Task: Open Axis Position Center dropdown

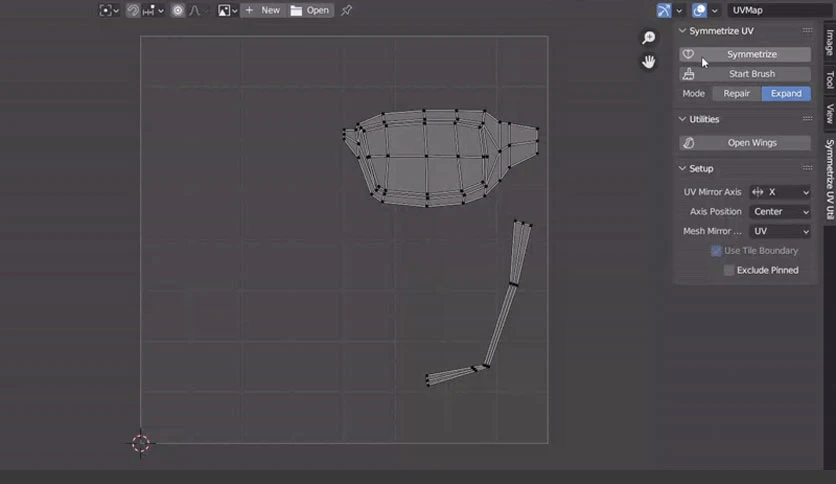Action: pos(780,212)
